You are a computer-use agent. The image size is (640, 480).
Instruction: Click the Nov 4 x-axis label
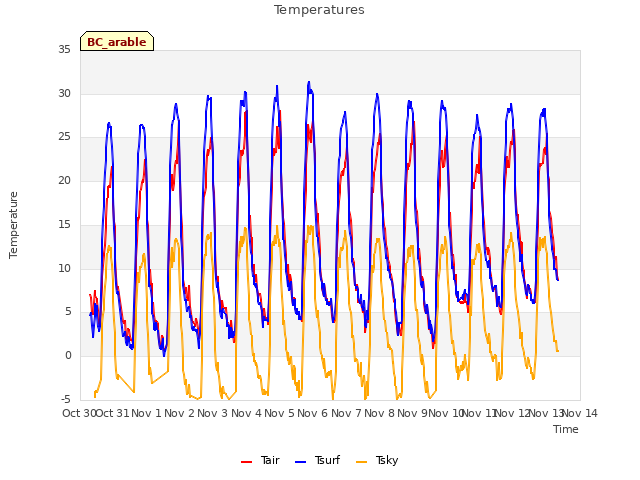click(246, 413)
